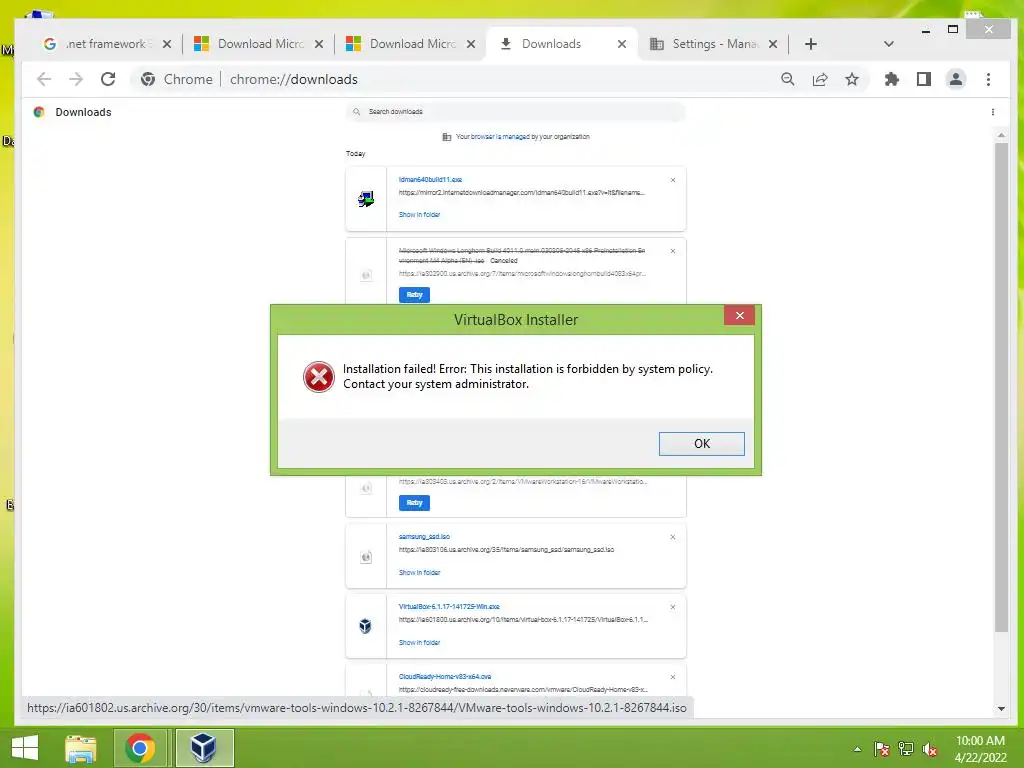
Task: Open a new tab with the plus button
Action: point(810,44)
